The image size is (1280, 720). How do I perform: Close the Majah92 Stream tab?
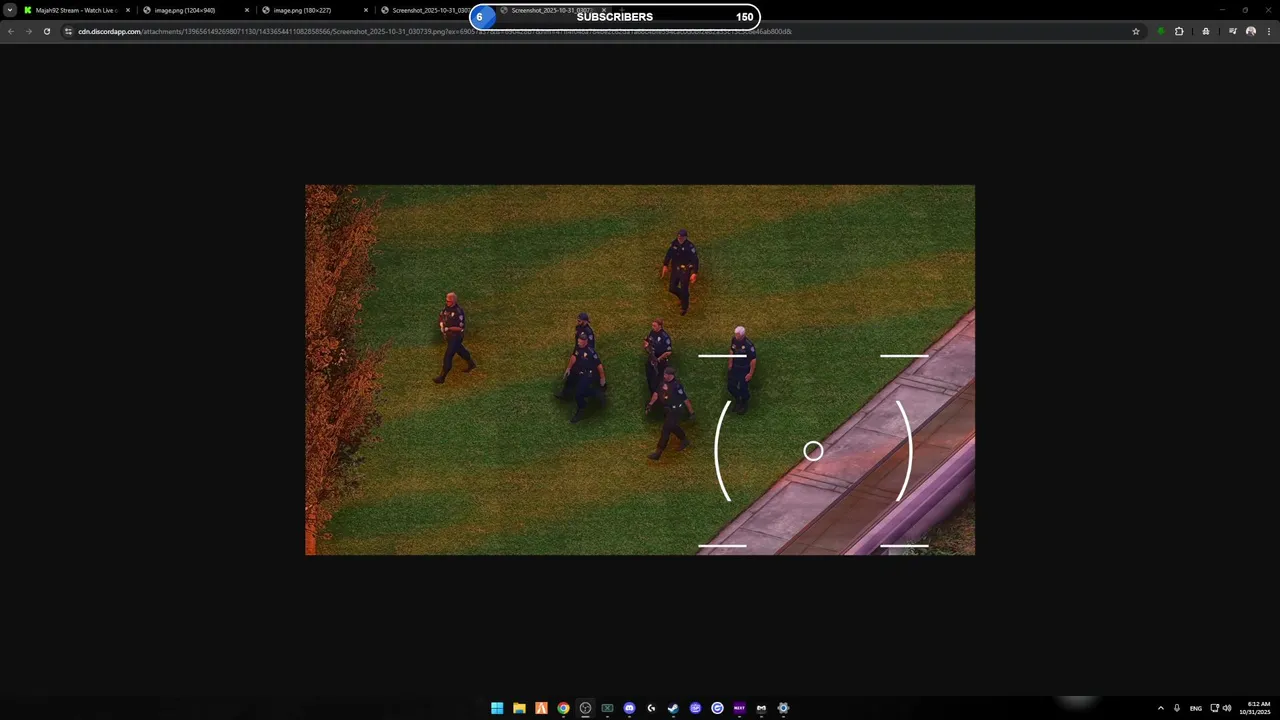point(128,10)
